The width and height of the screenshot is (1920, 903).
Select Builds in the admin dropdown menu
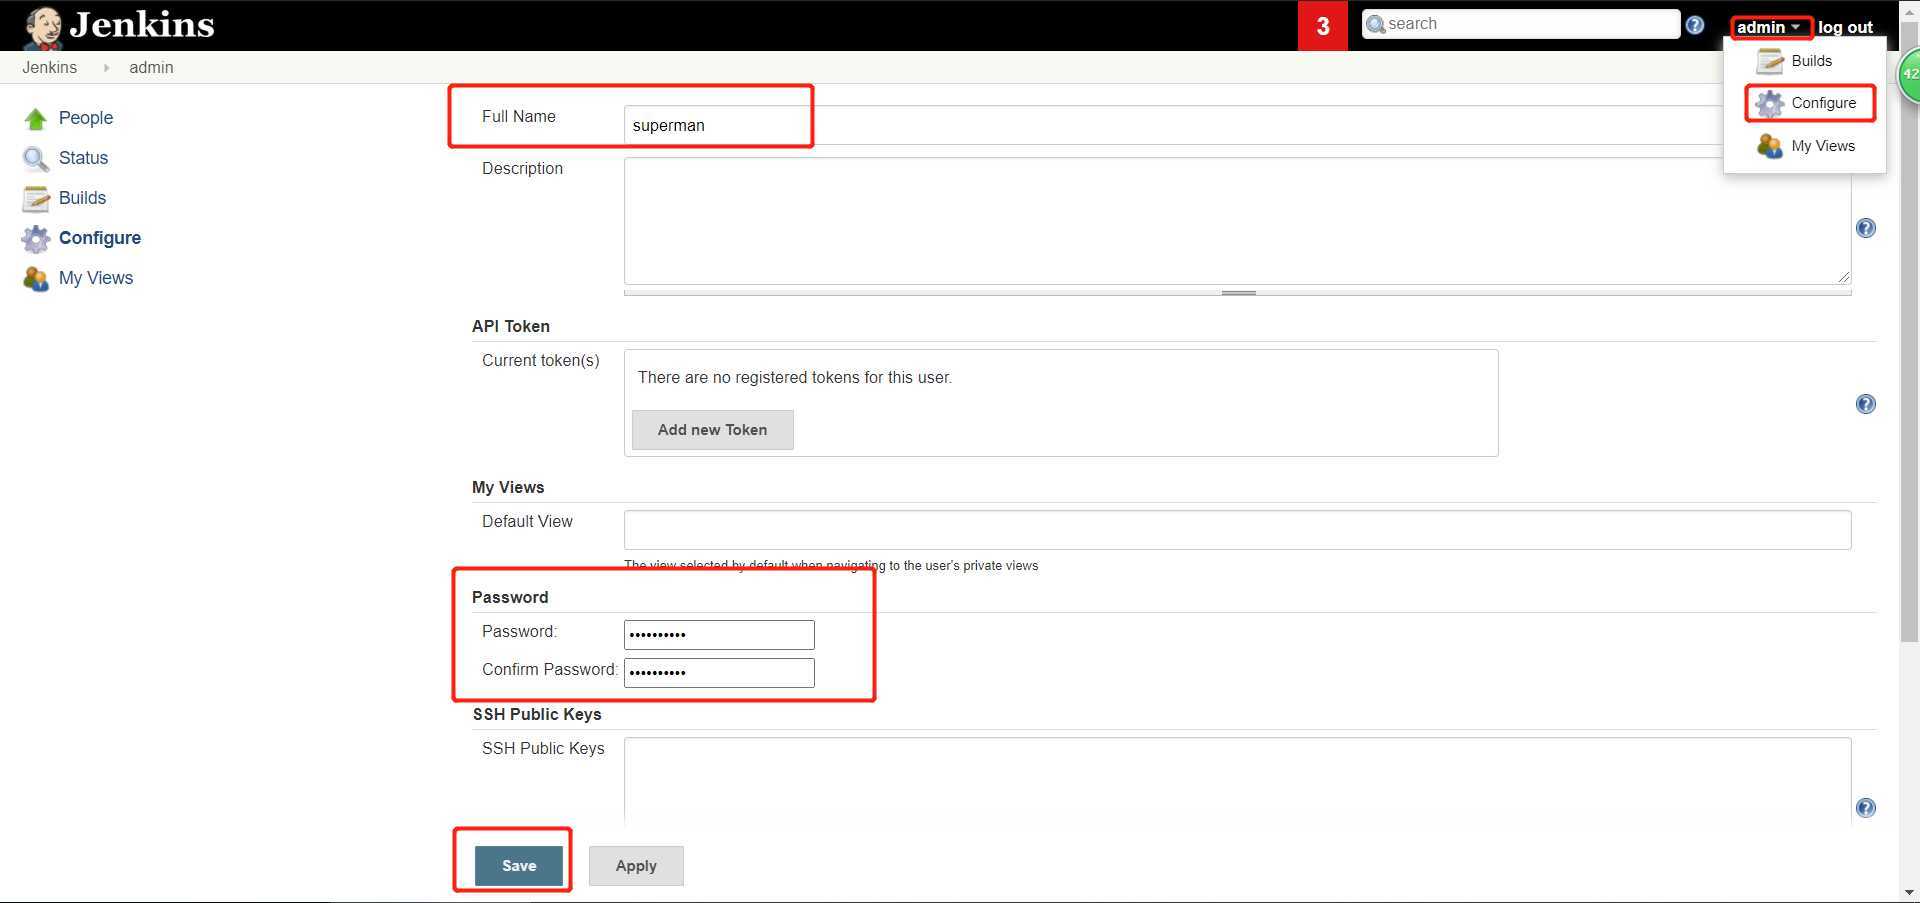pyautogui.click(x=1811, y=61)
